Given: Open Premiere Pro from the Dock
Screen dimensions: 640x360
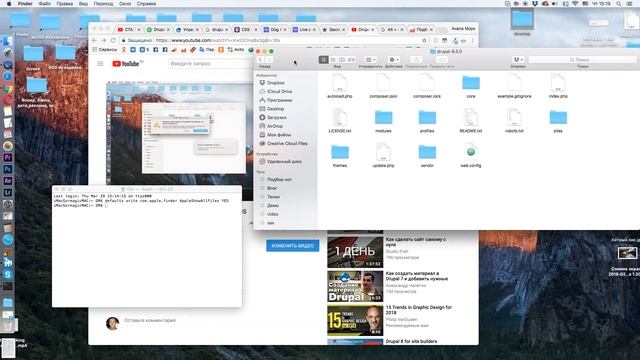Looking at the screenshot, I should [x=7, y=158].
